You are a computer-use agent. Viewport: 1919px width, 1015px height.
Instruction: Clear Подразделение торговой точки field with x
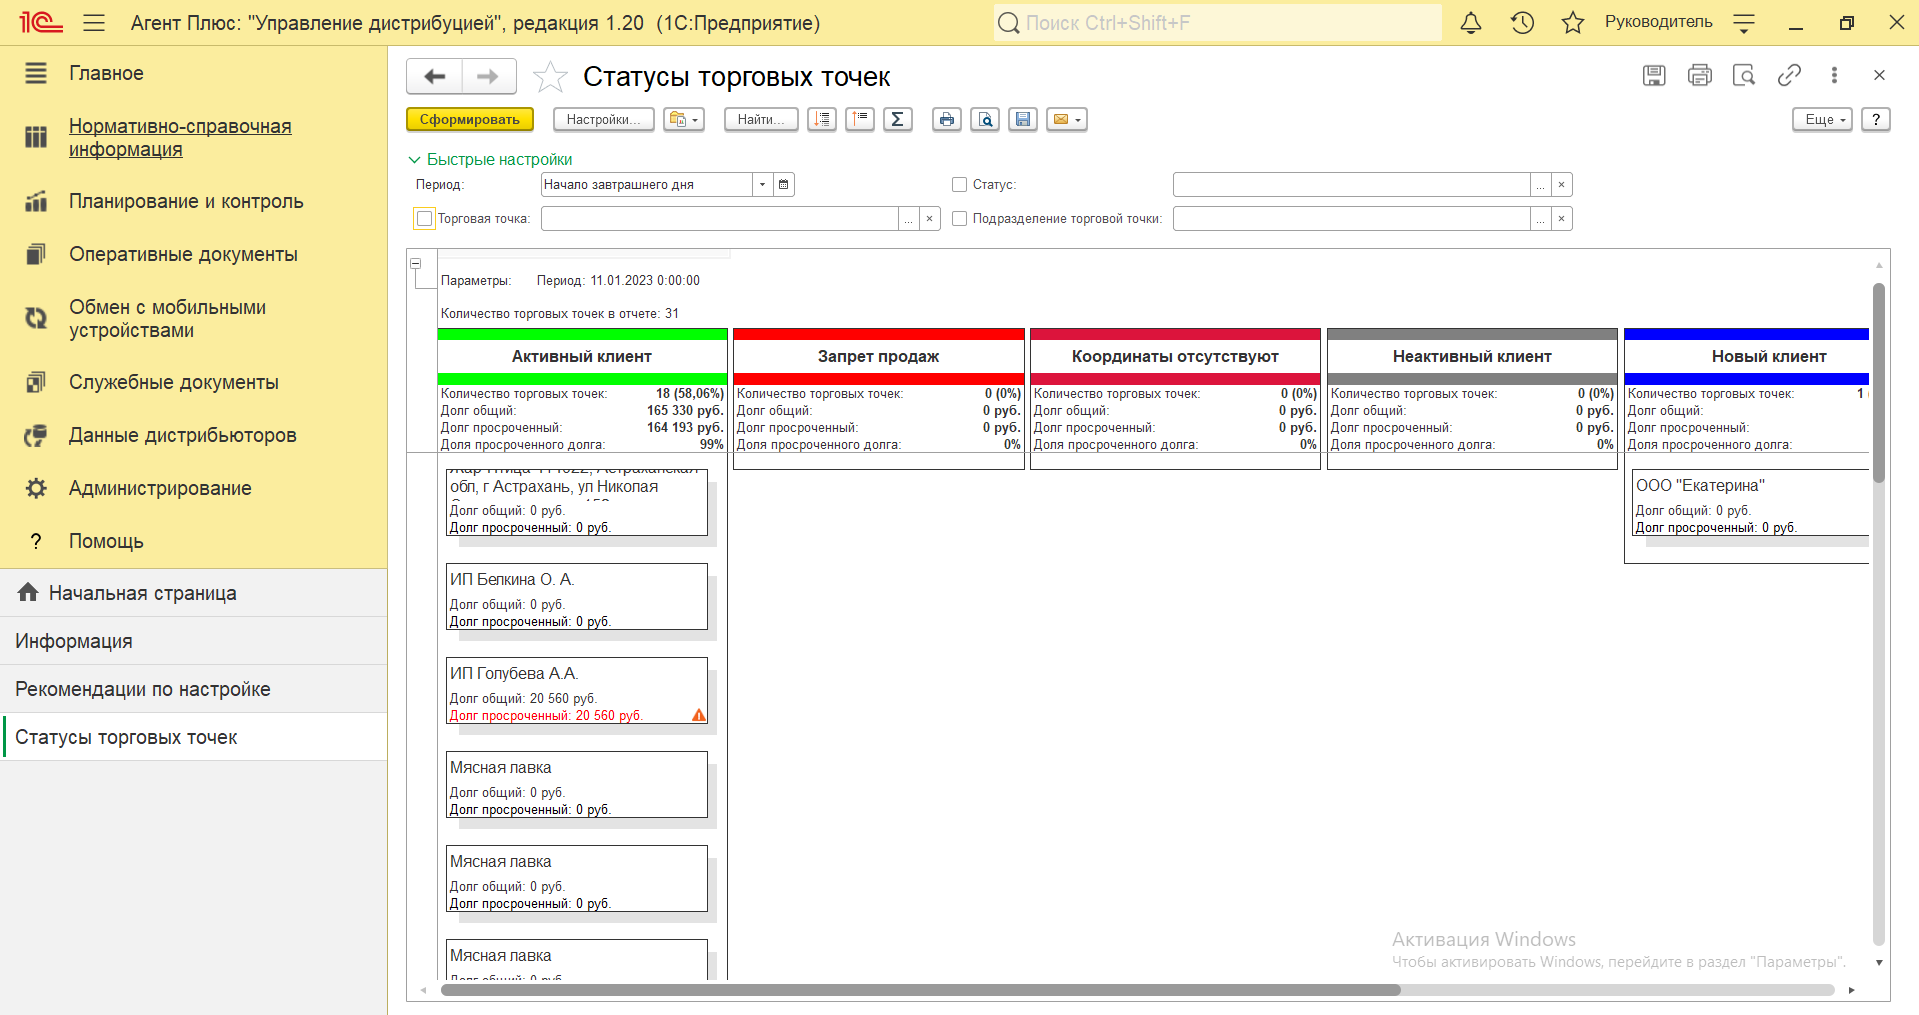click(1562, 218)
